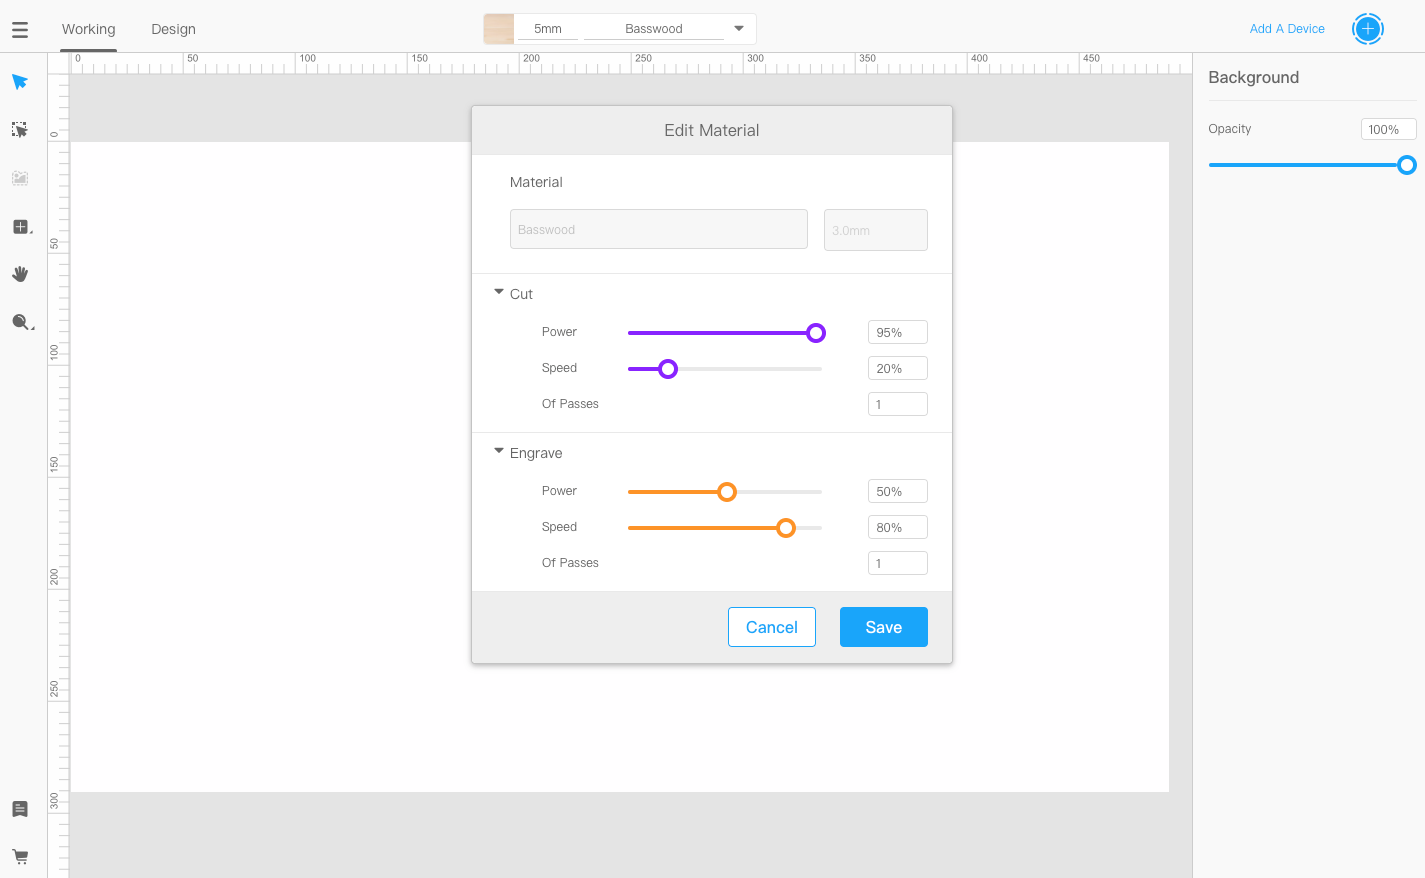Click the Material label in dialog
Screen dimensions: 1425x878
click(x=536, y=182)
